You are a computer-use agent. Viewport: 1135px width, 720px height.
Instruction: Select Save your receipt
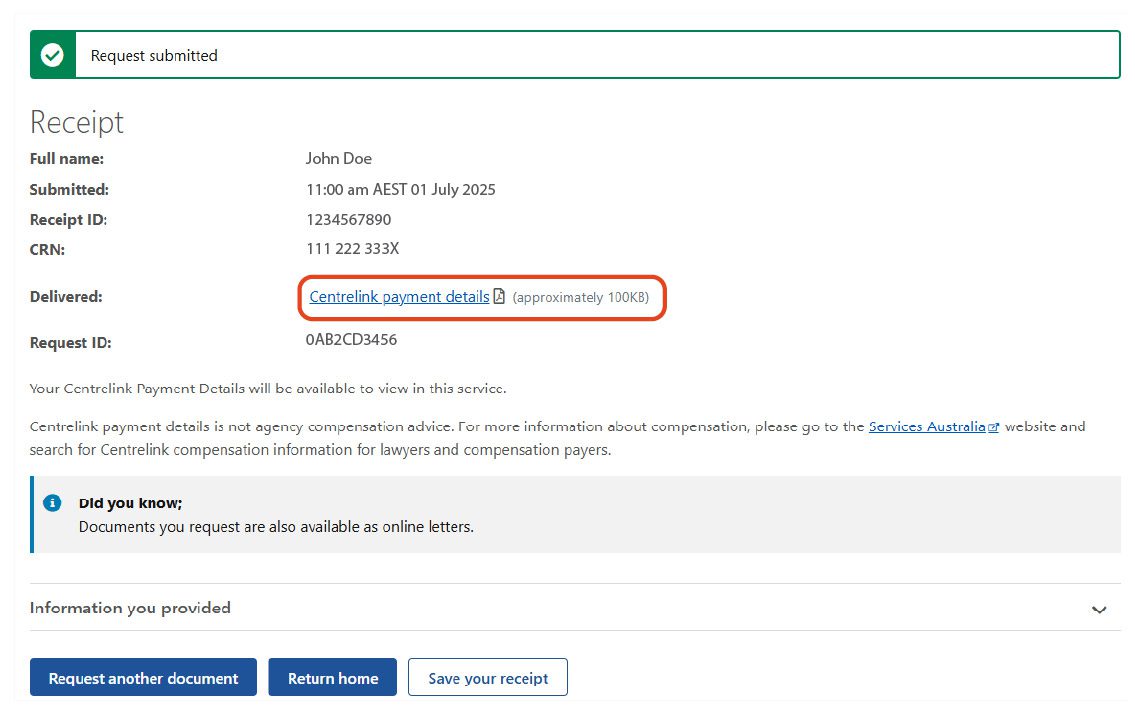coord(487,677)
